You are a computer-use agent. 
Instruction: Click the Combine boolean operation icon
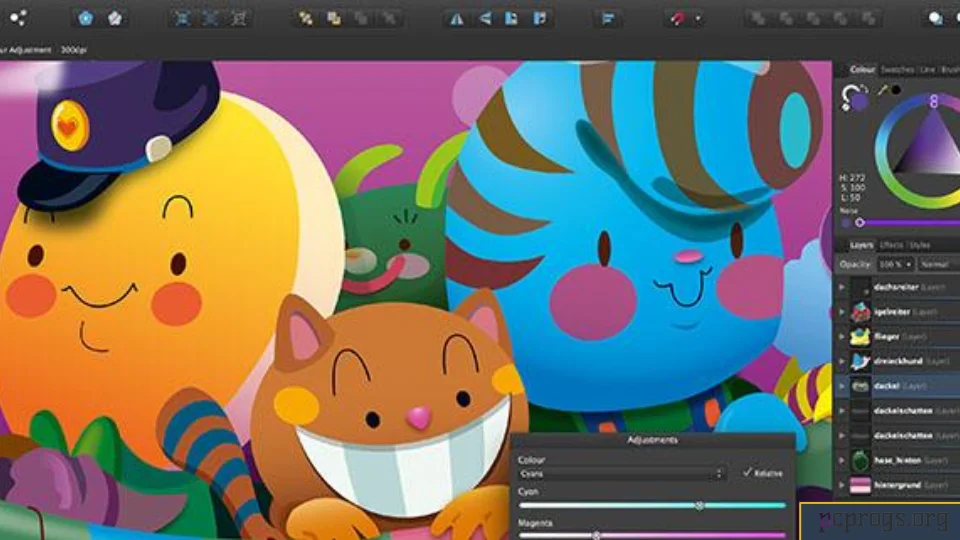click(x=869, y=18)
